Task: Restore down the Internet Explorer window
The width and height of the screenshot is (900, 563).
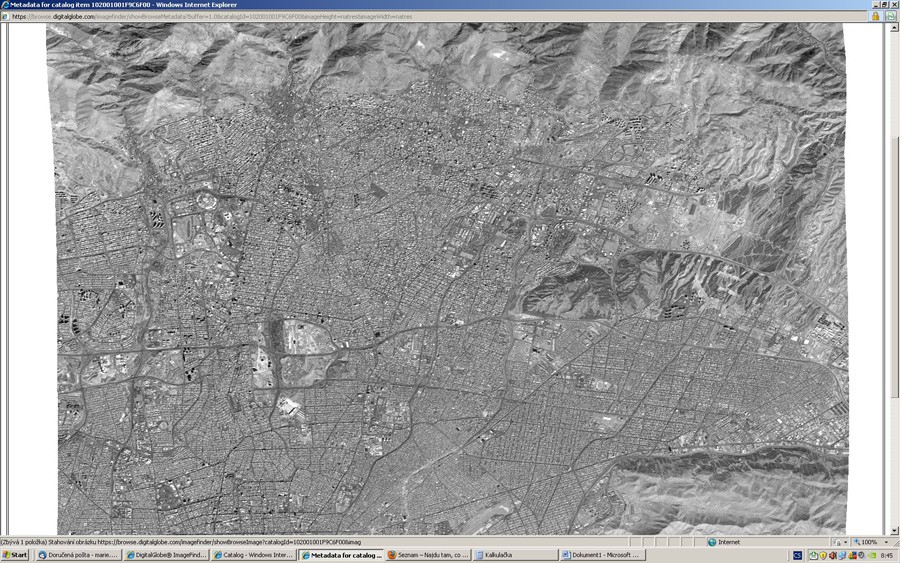Action: tap(885, 5)
